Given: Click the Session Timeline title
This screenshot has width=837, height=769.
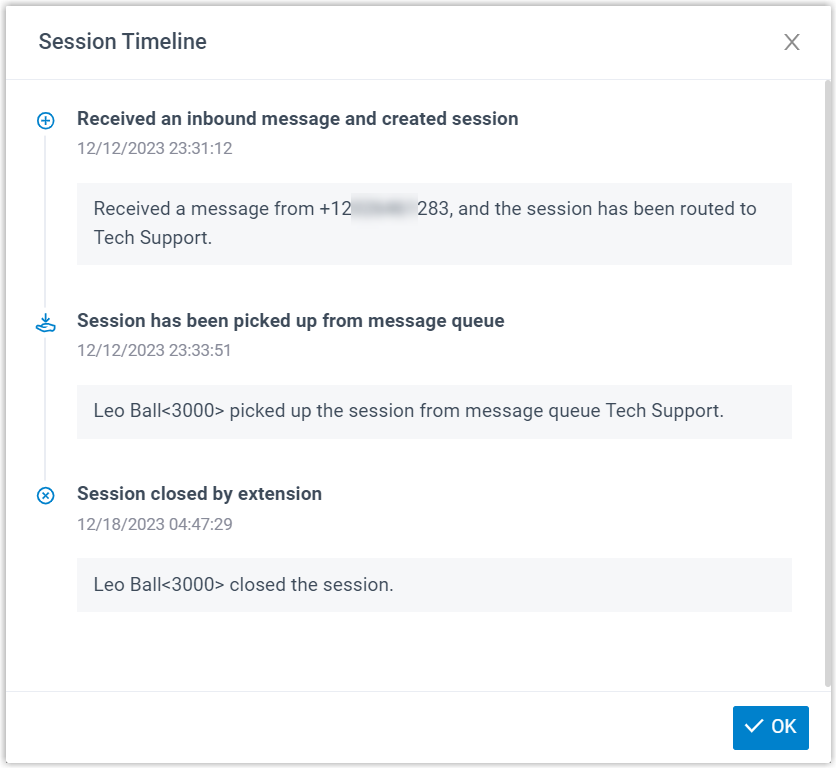Looking at the screenshot, I should (x=122, y=42).
